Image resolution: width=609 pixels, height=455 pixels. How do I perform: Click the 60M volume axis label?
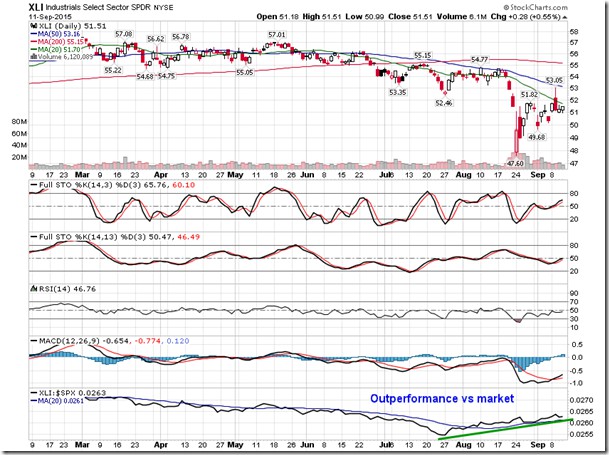point(19,134)
